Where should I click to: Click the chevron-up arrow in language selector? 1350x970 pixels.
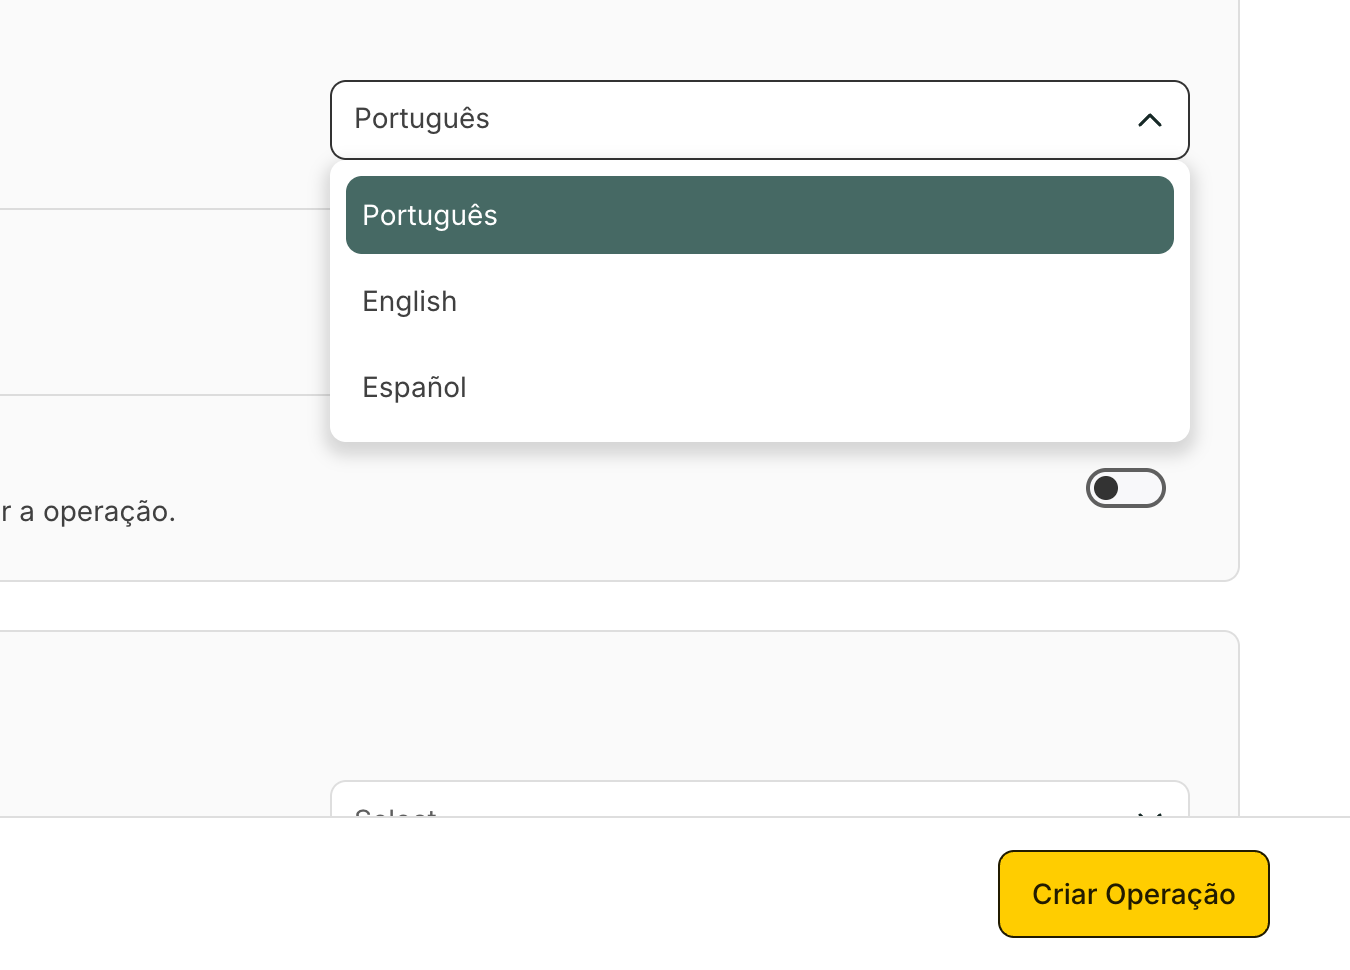(x=1150, y=120)
